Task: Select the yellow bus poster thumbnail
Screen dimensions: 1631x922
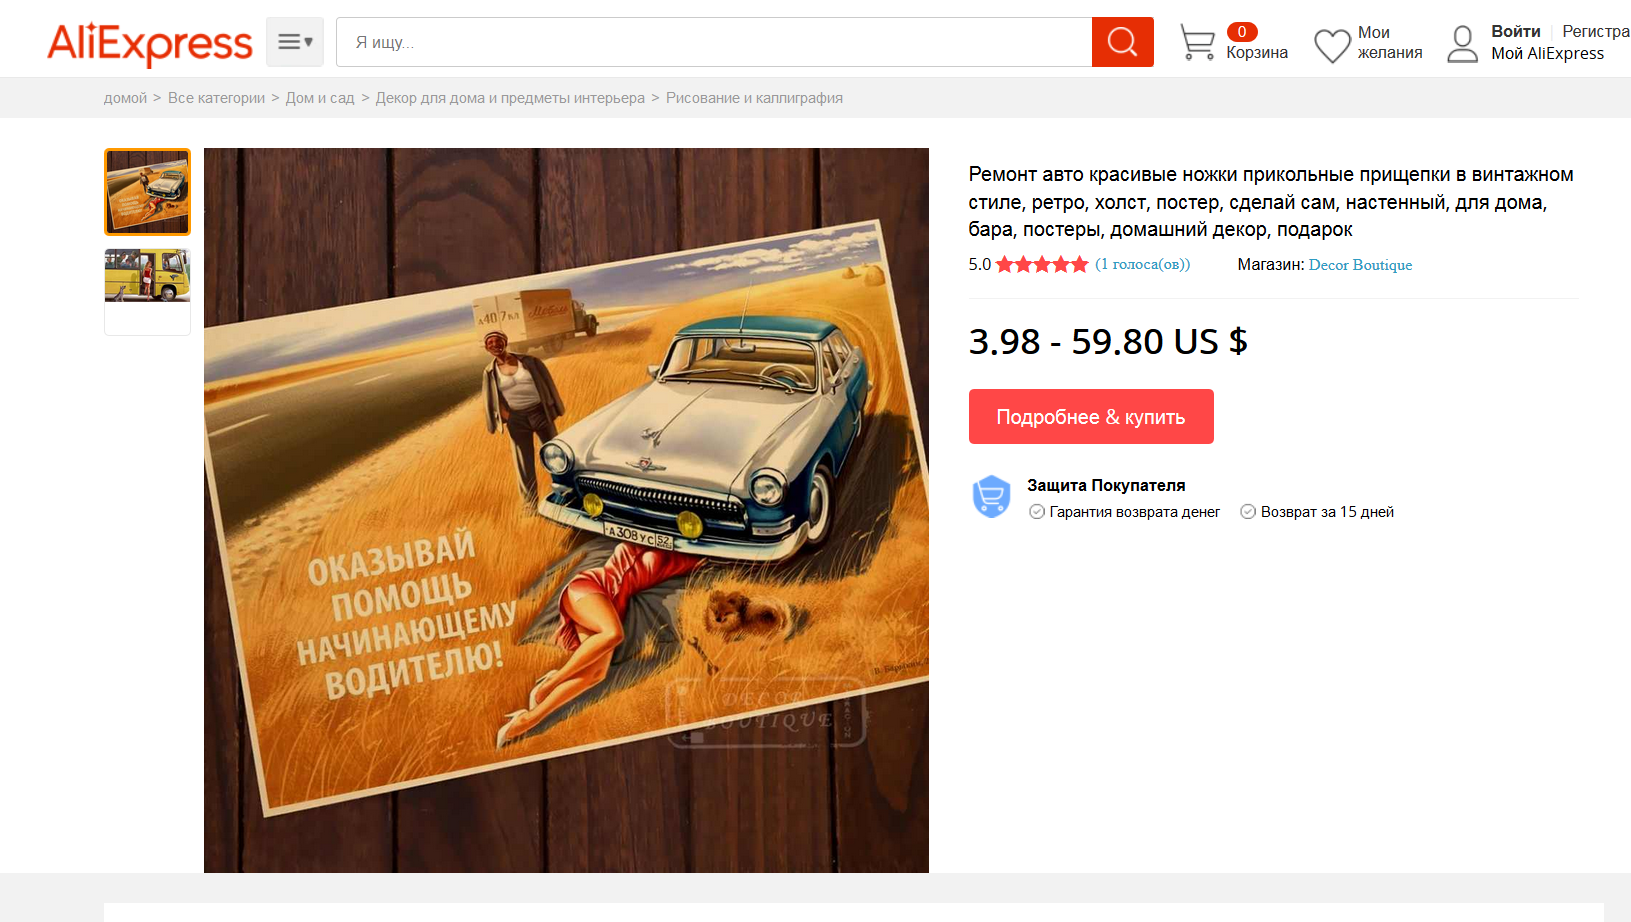Action: tap(148, 276)
